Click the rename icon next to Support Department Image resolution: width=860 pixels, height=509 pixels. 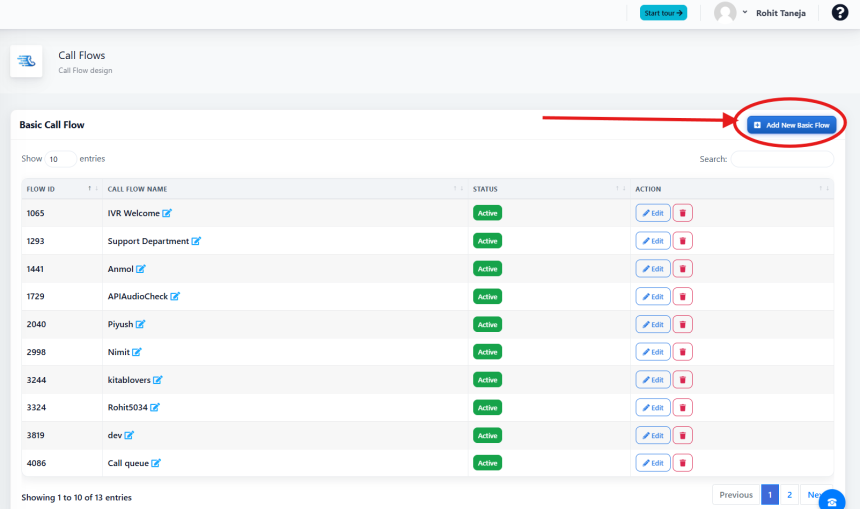pos(196,241)
